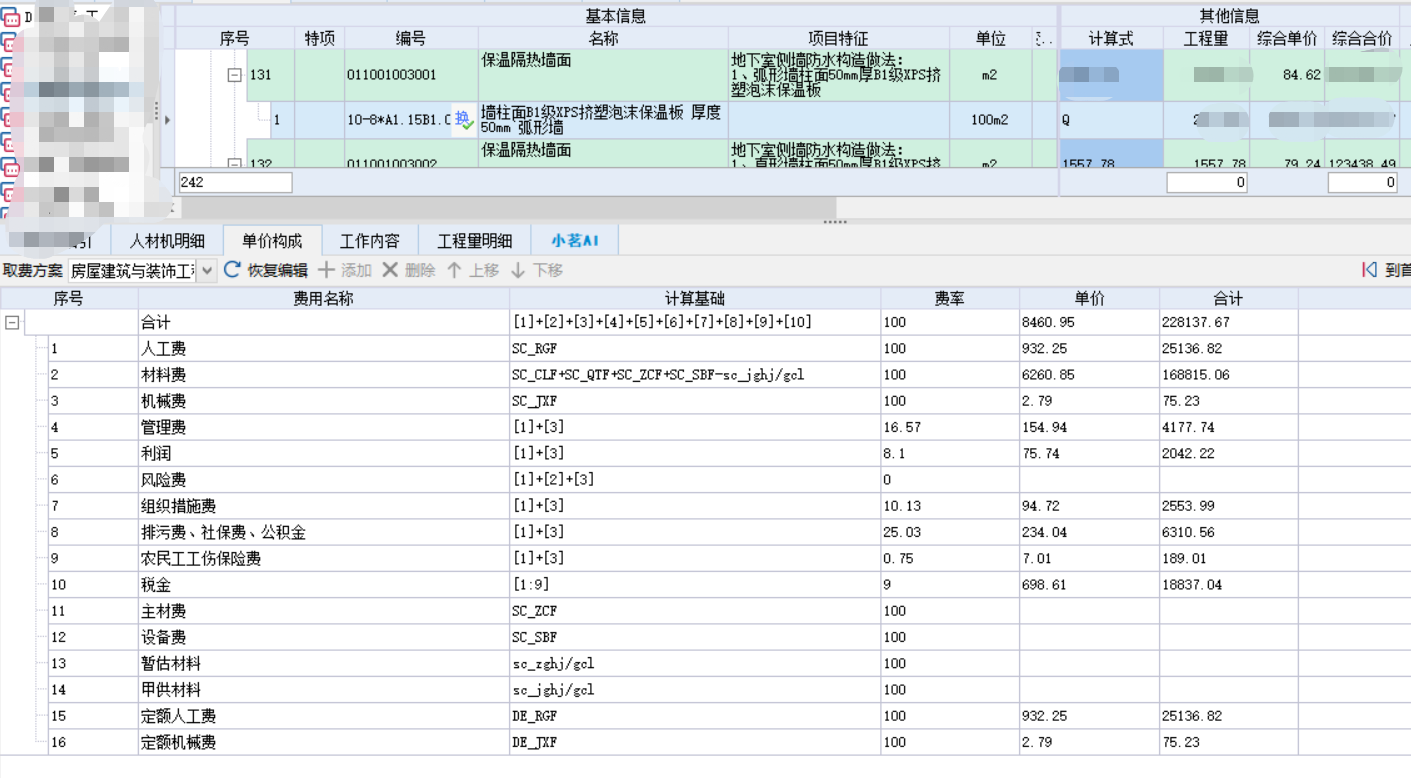This screenshot has width=1411, height=778.
Task: Select the 人工费 row
Action: click(x=705, y=348)
